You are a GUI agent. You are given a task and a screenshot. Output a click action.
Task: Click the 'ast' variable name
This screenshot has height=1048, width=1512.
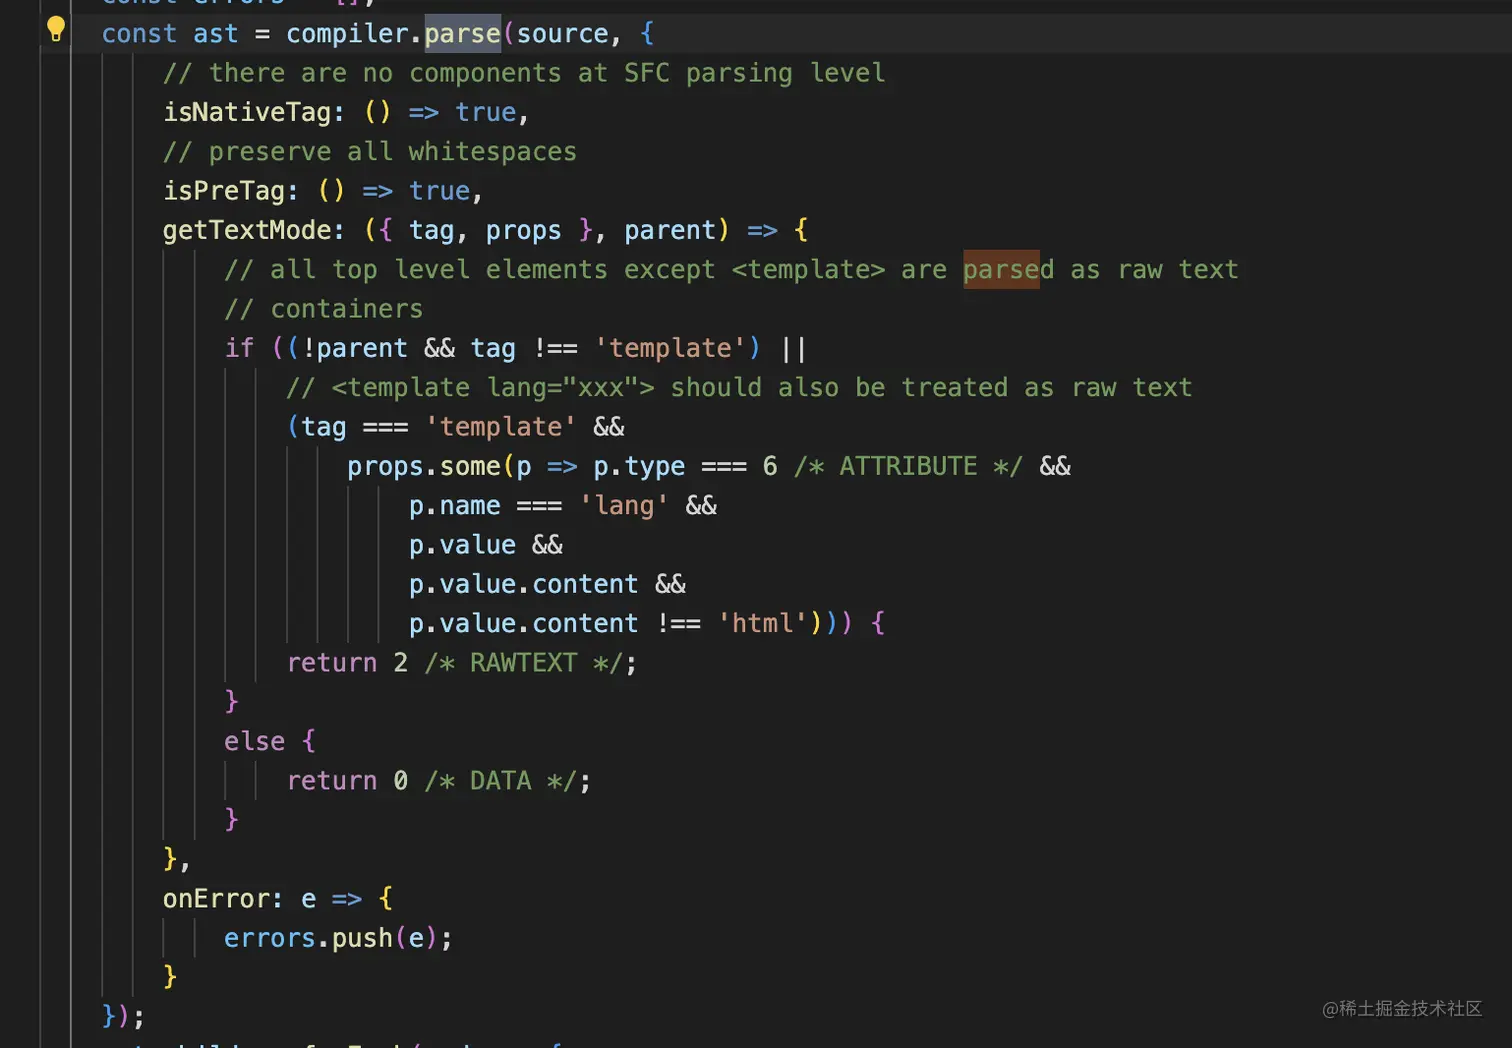point(216,34)
